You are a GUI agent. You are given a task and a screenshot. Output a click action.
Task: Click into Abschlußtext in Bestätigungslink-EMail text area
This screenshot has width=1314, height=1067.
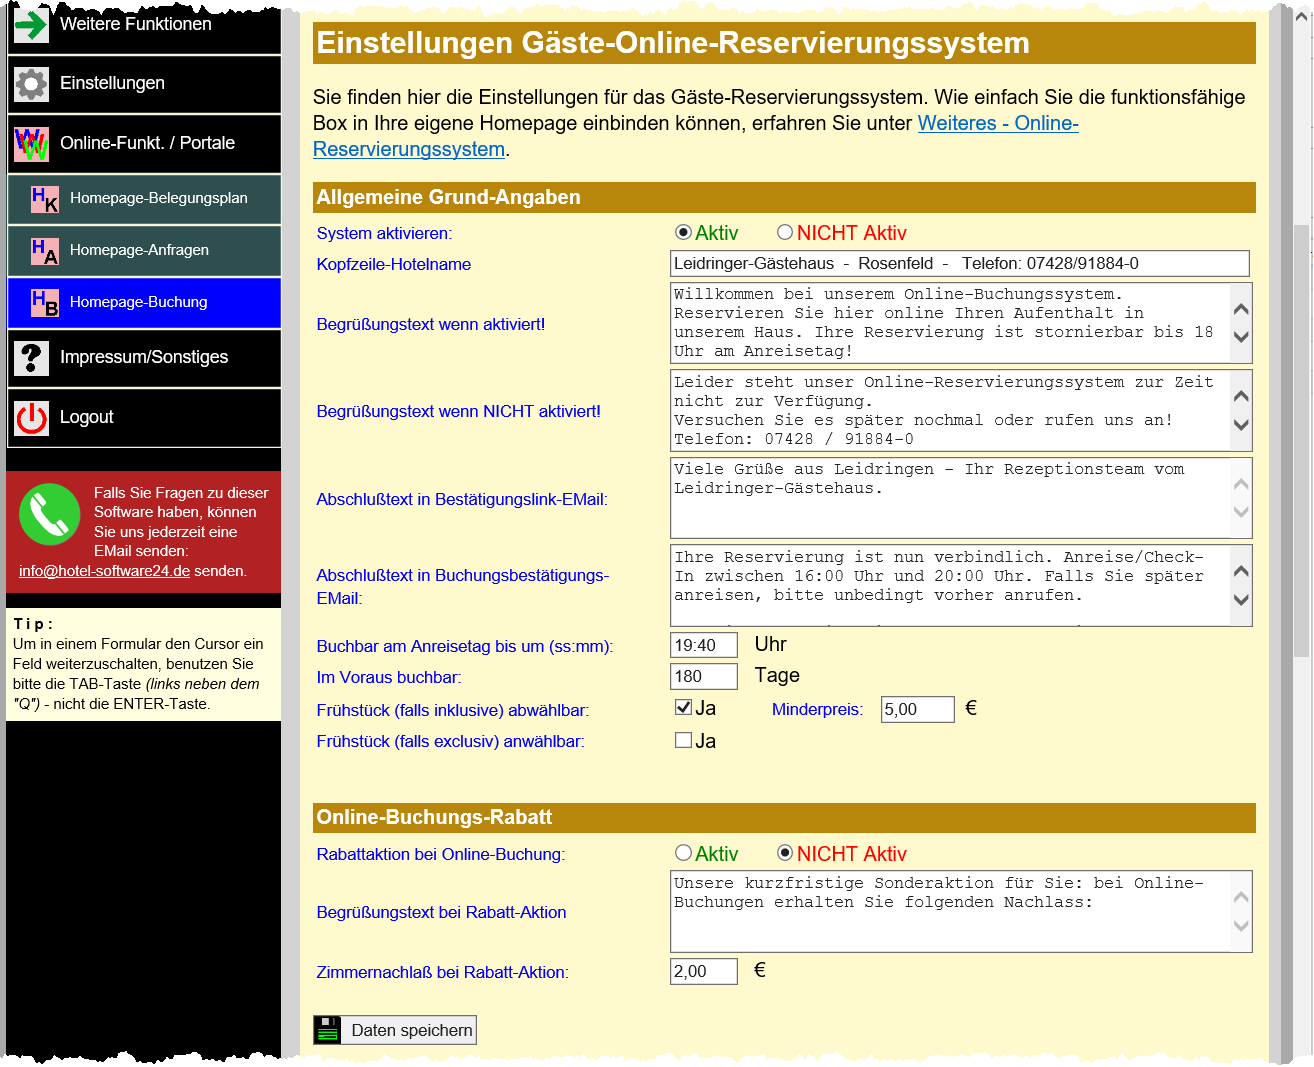(x=950, y=498)
